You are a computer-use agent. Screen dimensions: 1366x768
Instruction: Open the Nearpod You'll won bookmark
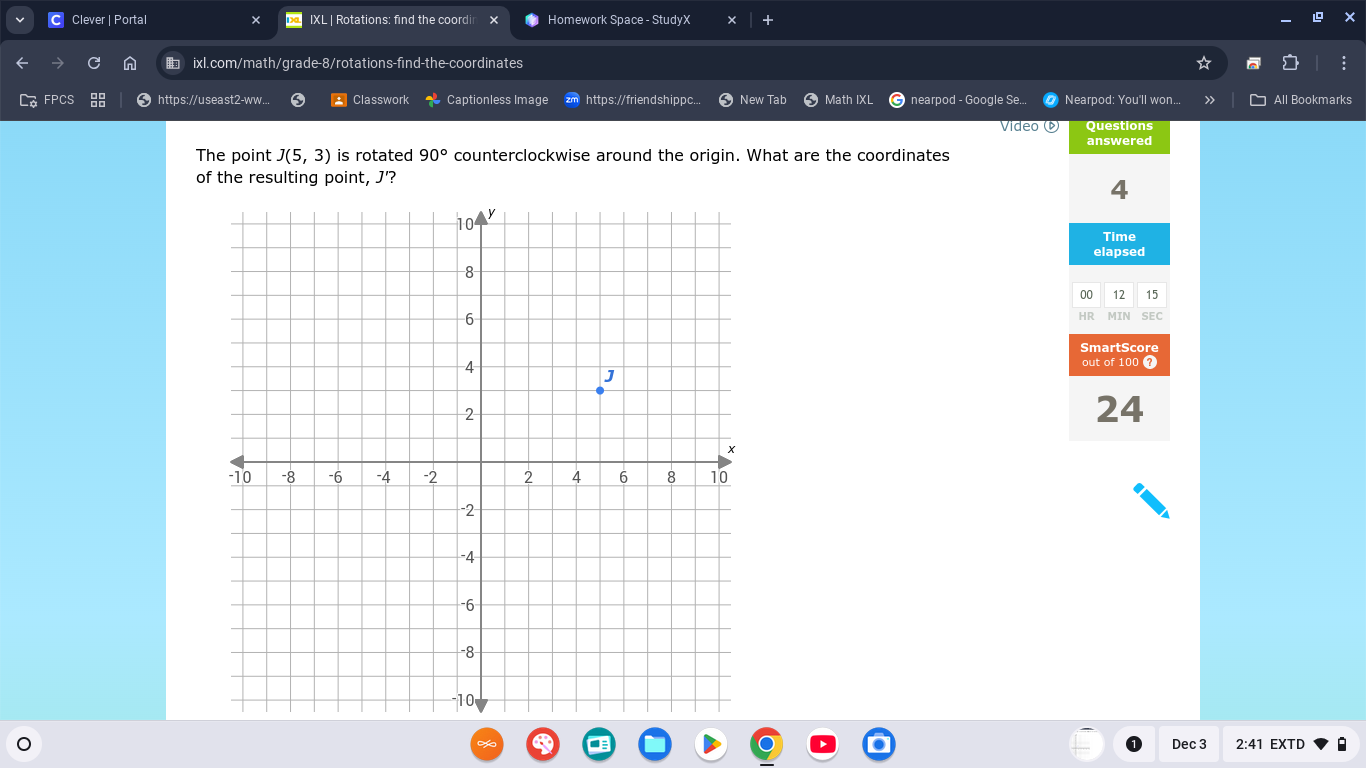click(1112, 100)
